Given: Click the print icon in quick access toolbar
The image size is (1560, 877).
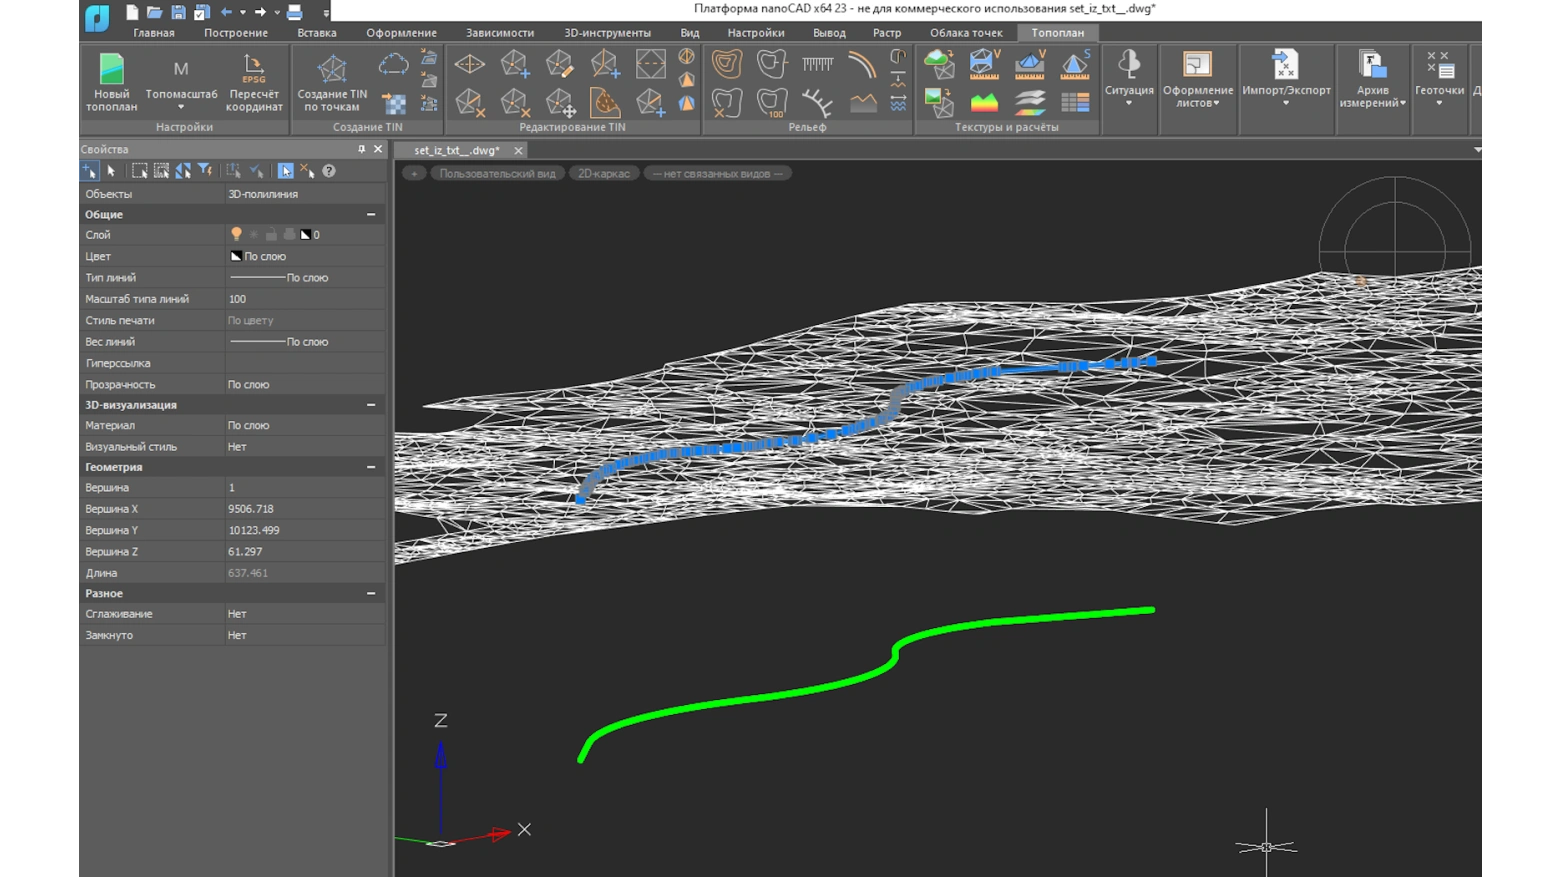Looking at the screenshot, I should (294, 12).
